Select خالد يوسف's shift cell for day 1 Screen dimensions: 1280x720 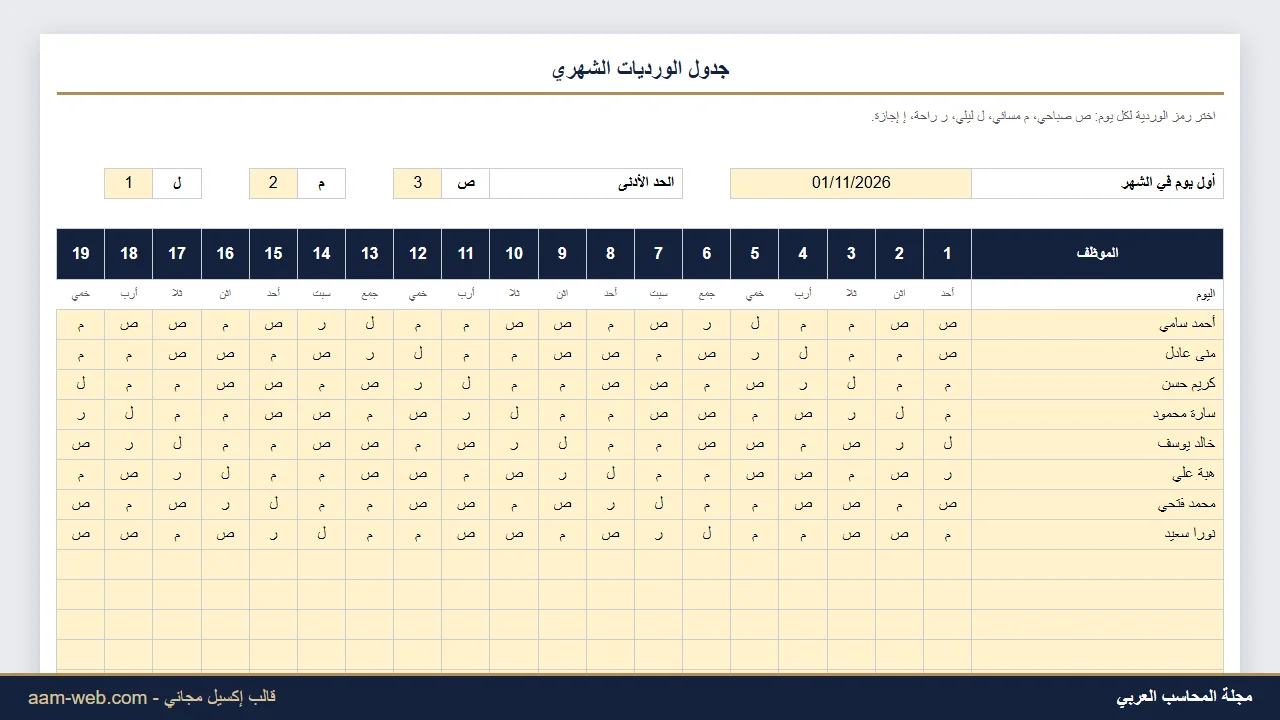click(x=947, y=444)
